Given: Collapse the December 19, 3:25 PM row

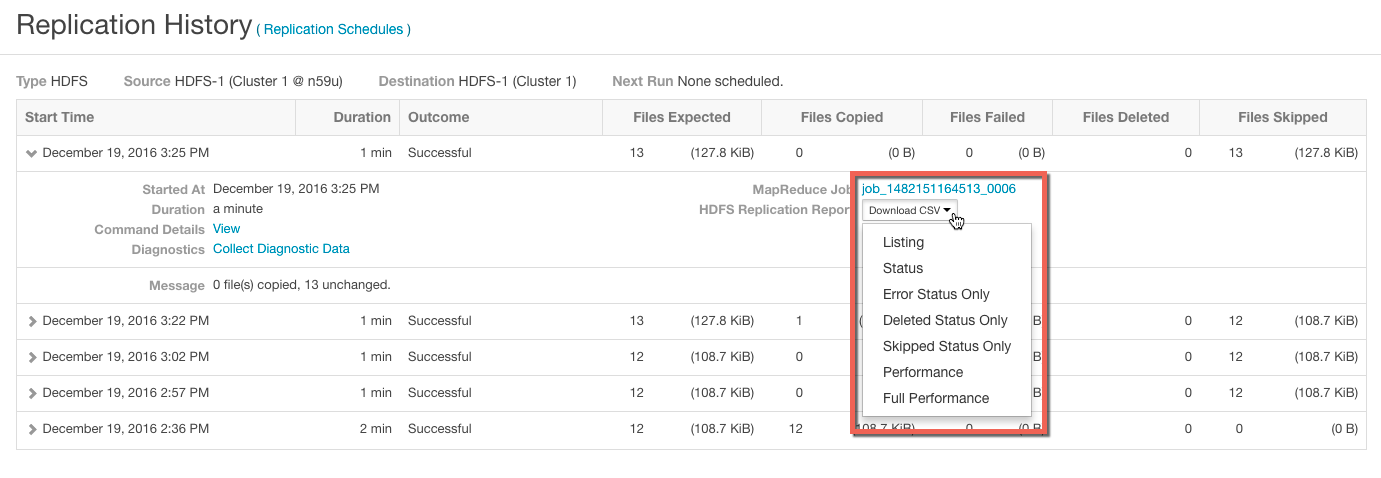Looking at the screenshot, I should (32, 154).
